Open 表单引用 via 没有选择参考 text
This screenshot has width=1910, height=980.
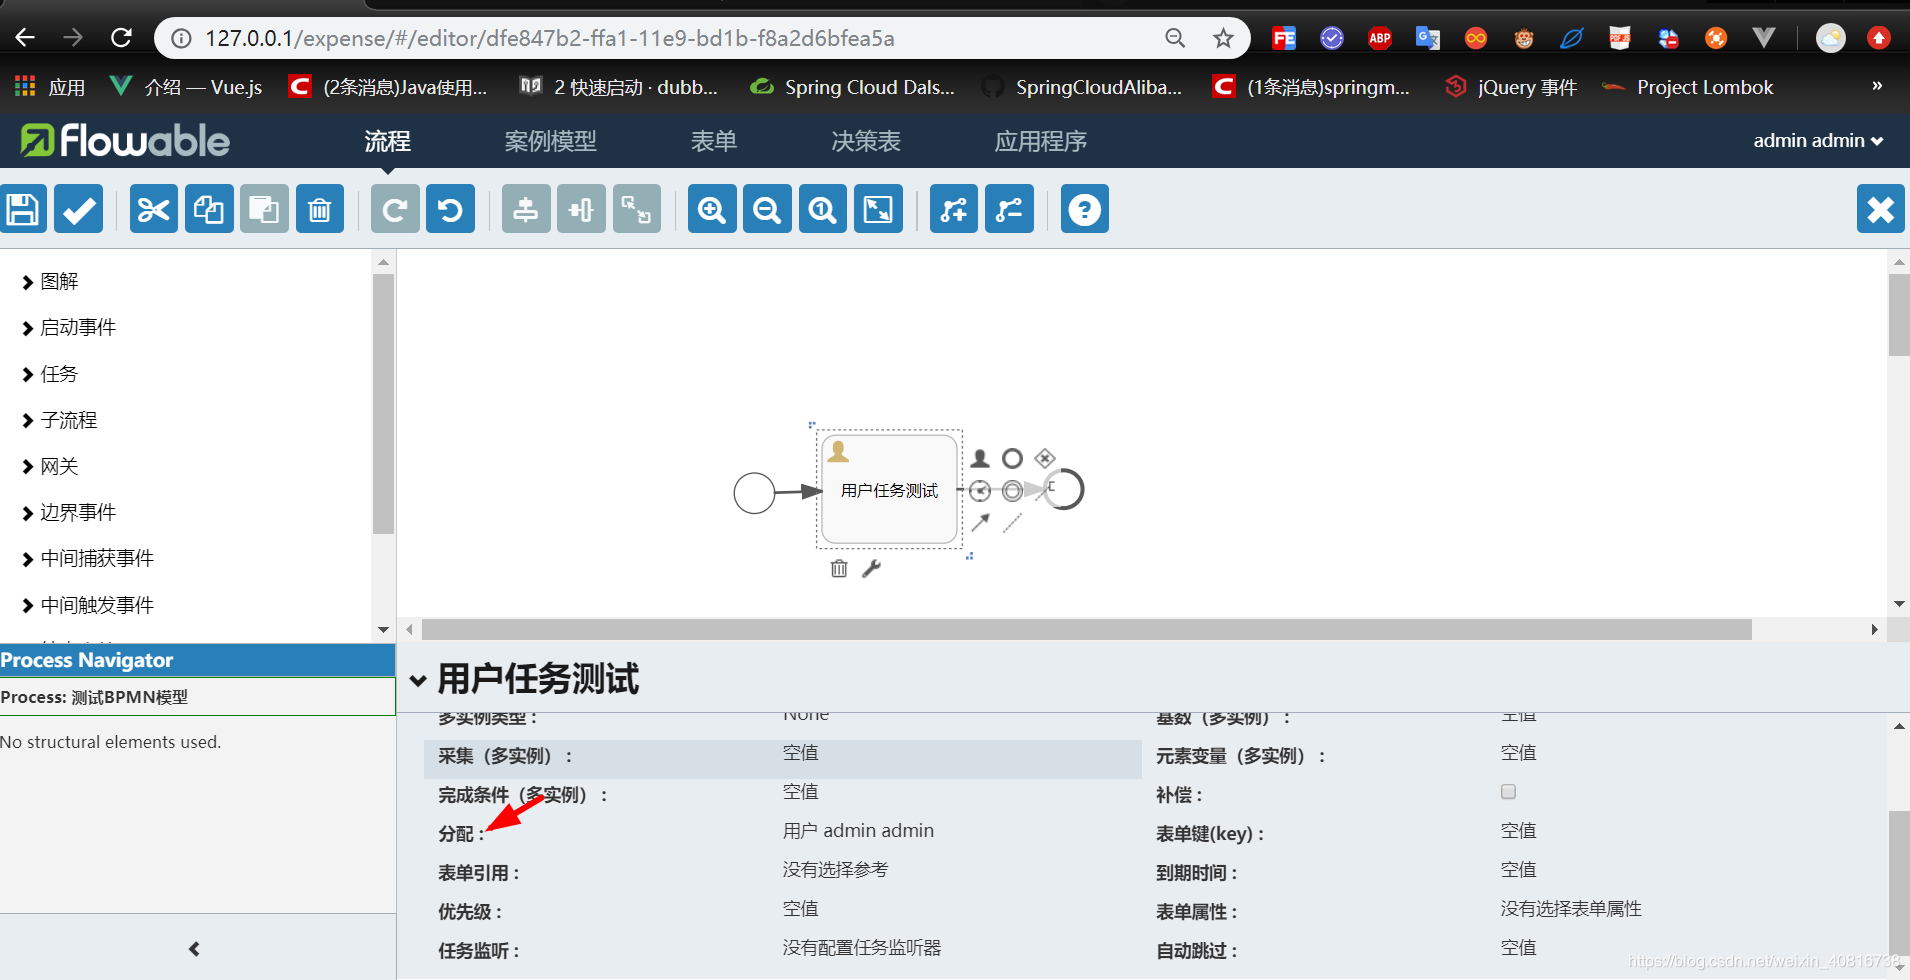click(834, 870)
